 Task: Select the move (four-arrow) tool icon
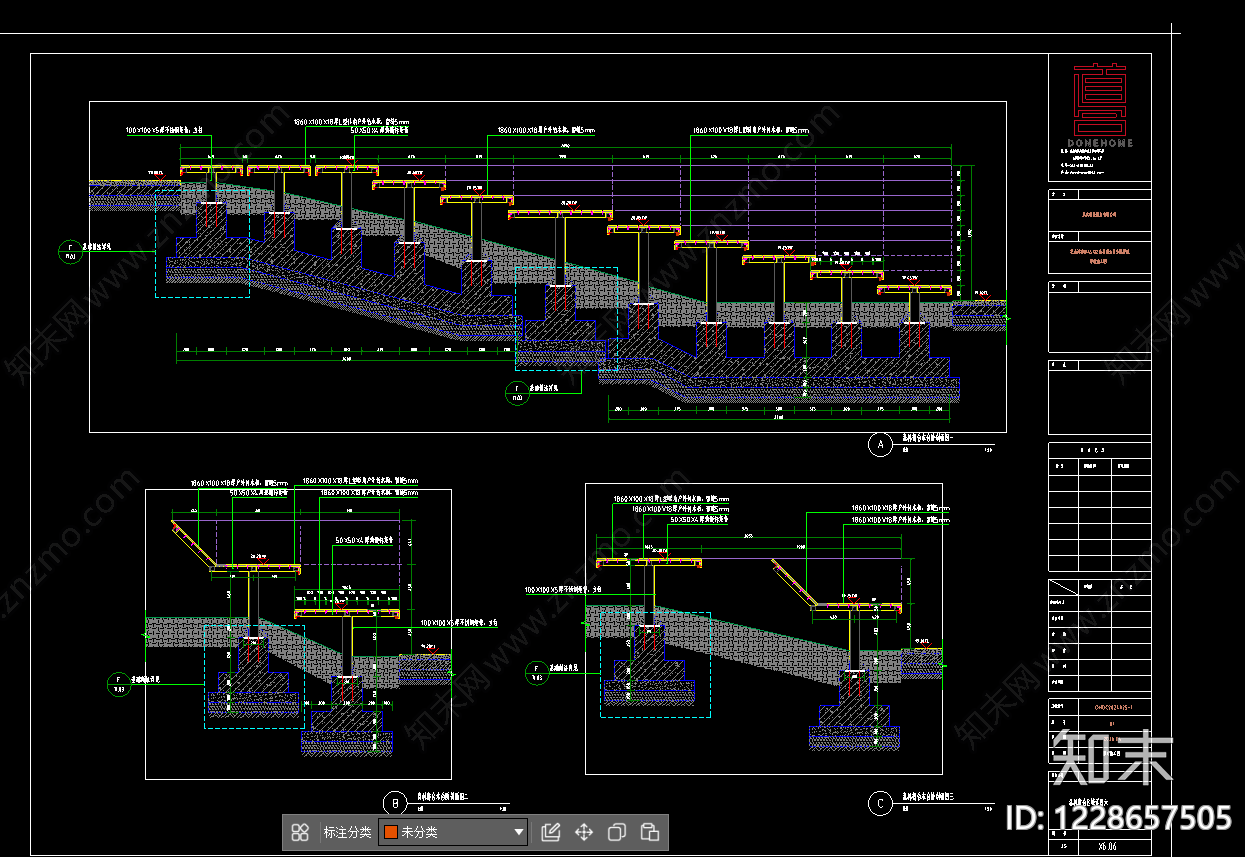coord(584,832)
